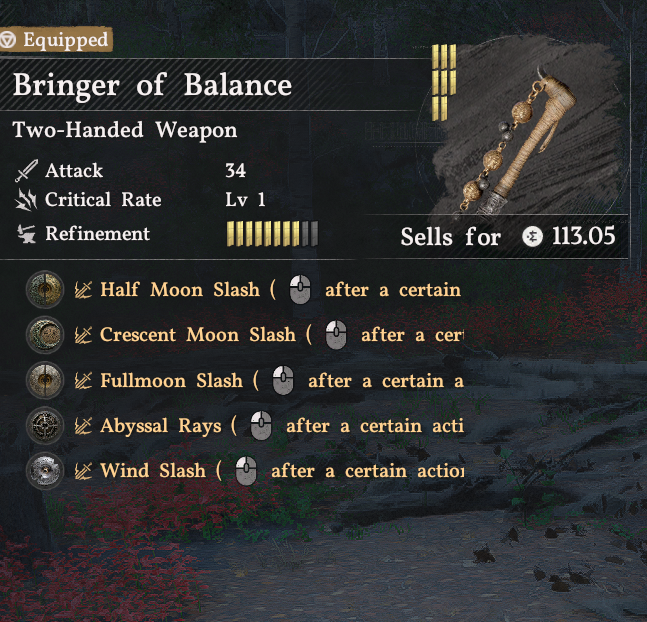The image size is (647, 622).
Task: Click the gold rarity bars beside weapon image
Action: (444, 83)
